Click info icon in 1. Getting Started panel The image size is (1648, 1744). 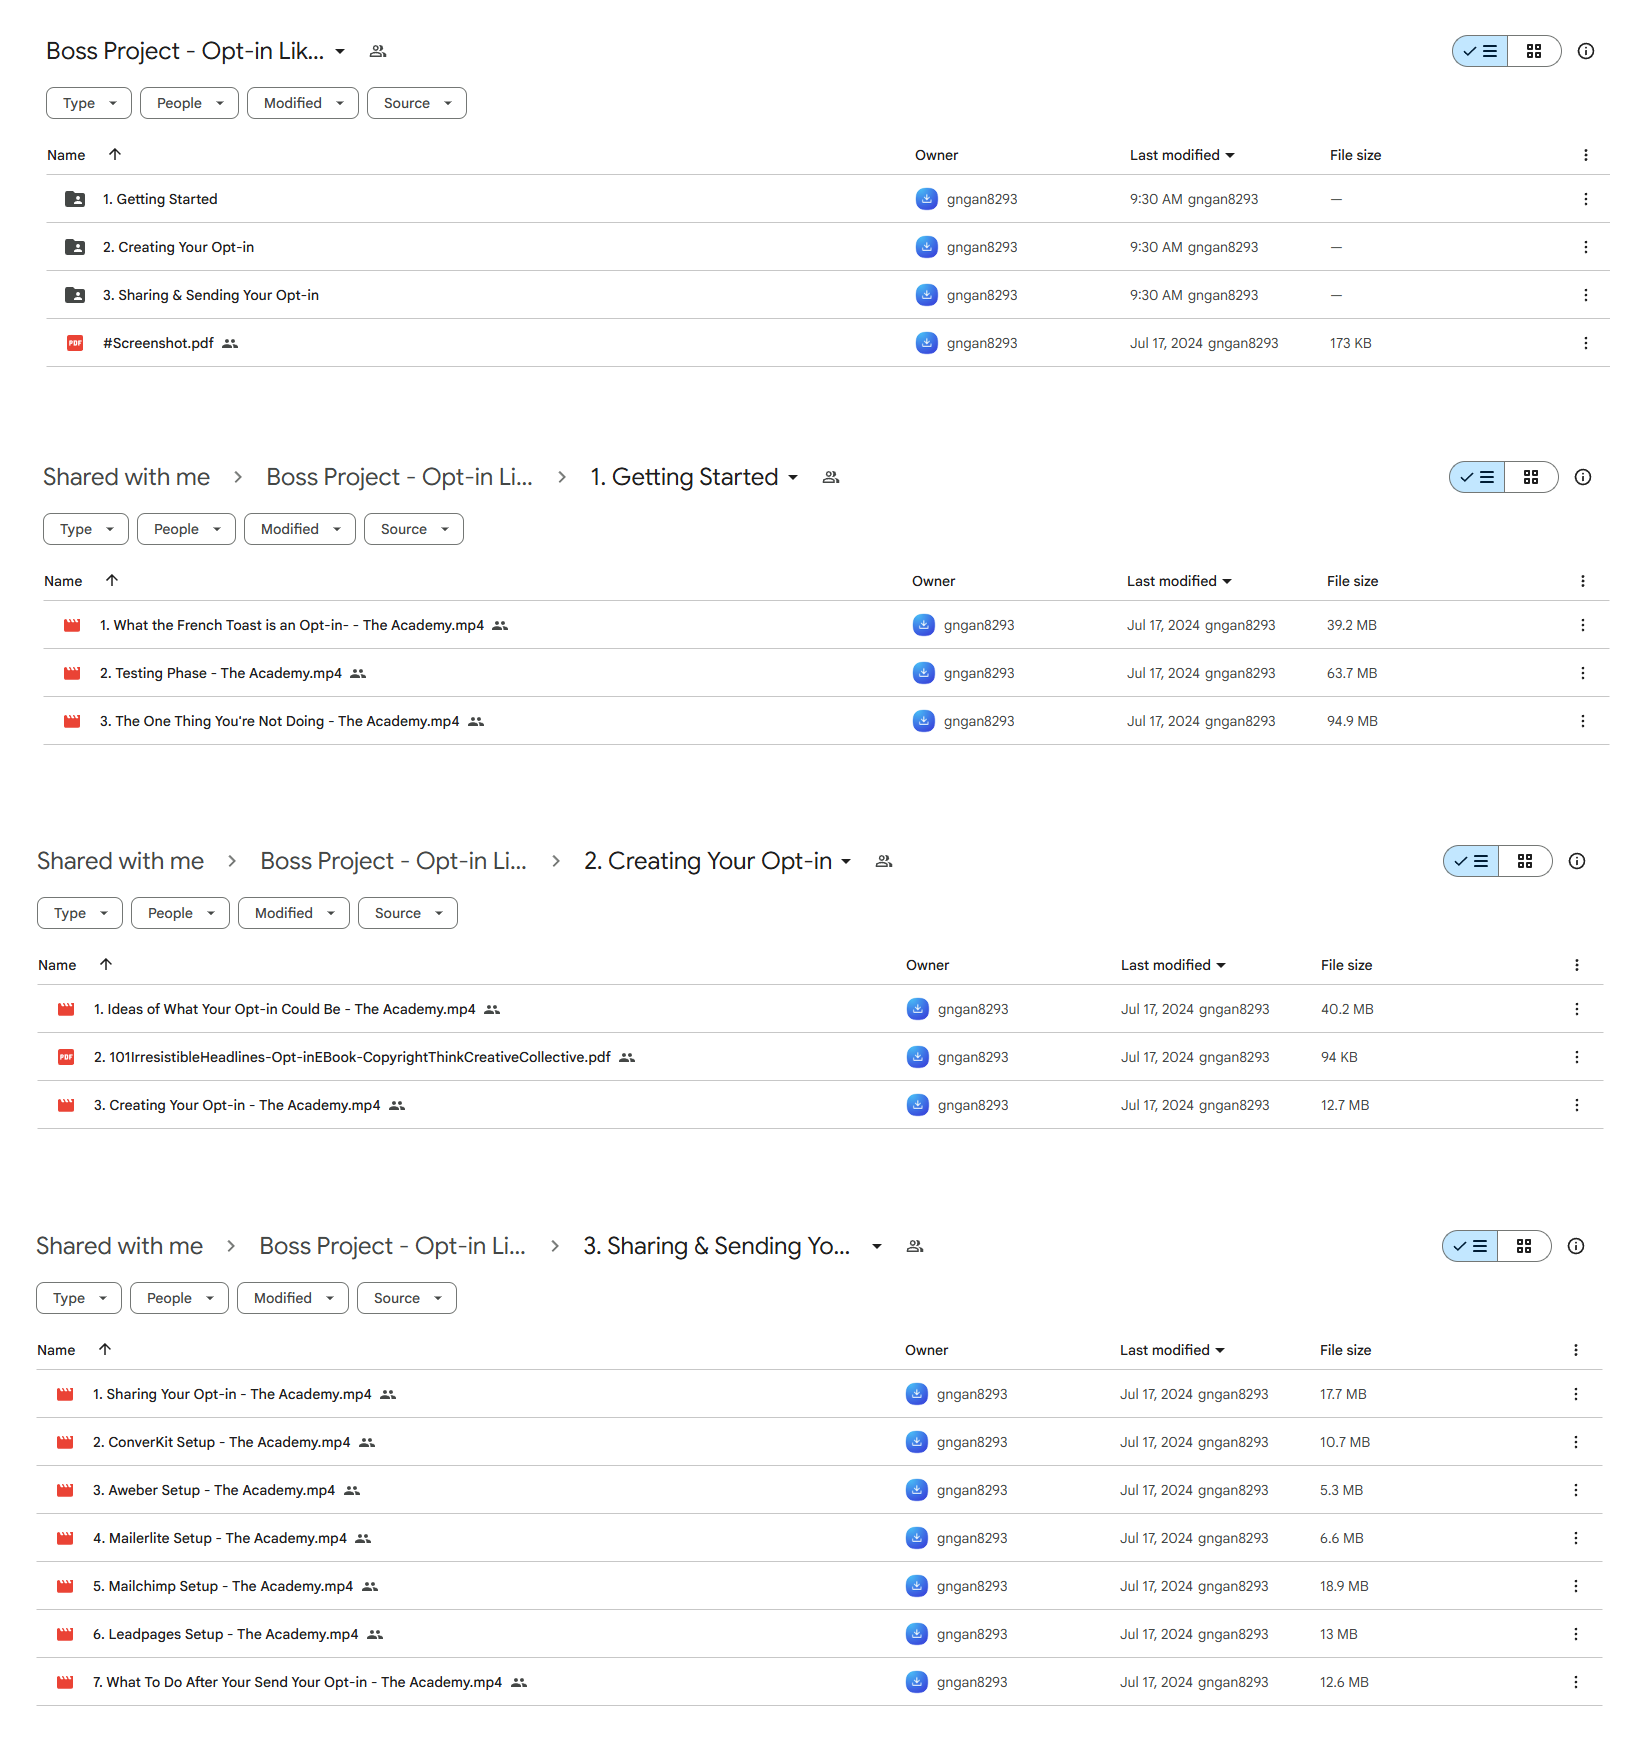(1583, 477)
